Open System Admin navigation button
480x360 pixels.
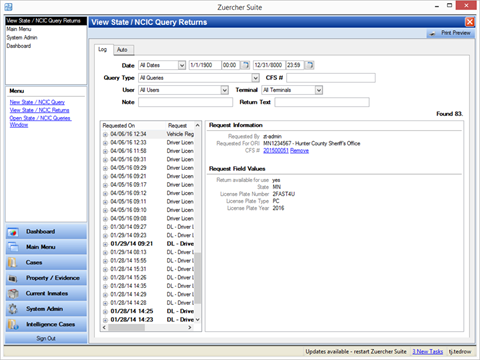point(46,309)
